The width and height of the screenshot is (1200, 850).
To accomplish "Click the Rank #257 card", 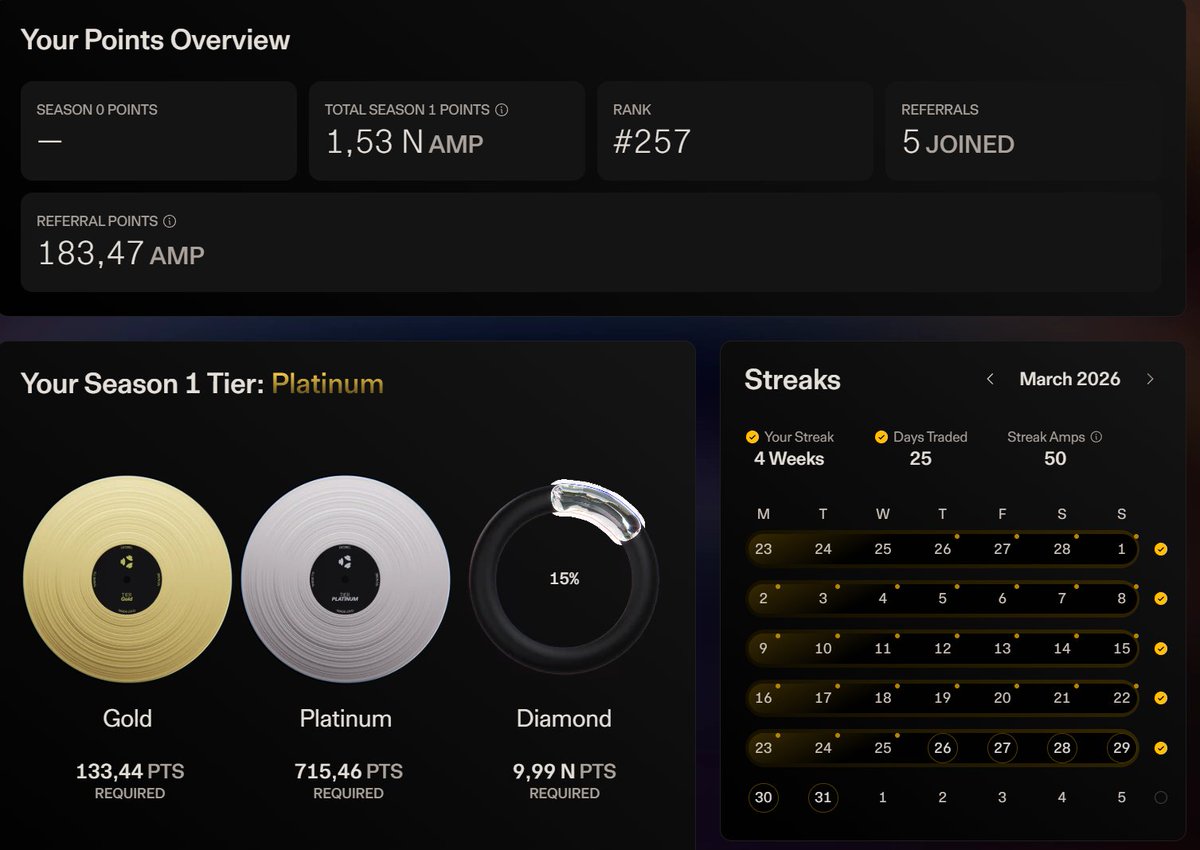I will [x=735, y=131].
